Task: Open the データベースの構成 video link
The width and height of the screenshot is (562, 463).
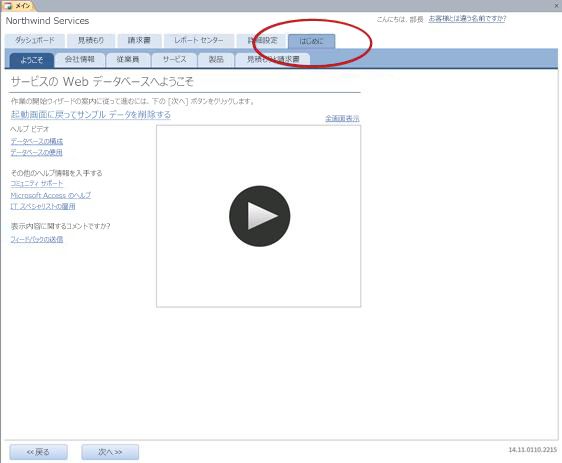Action: [37, 141]
